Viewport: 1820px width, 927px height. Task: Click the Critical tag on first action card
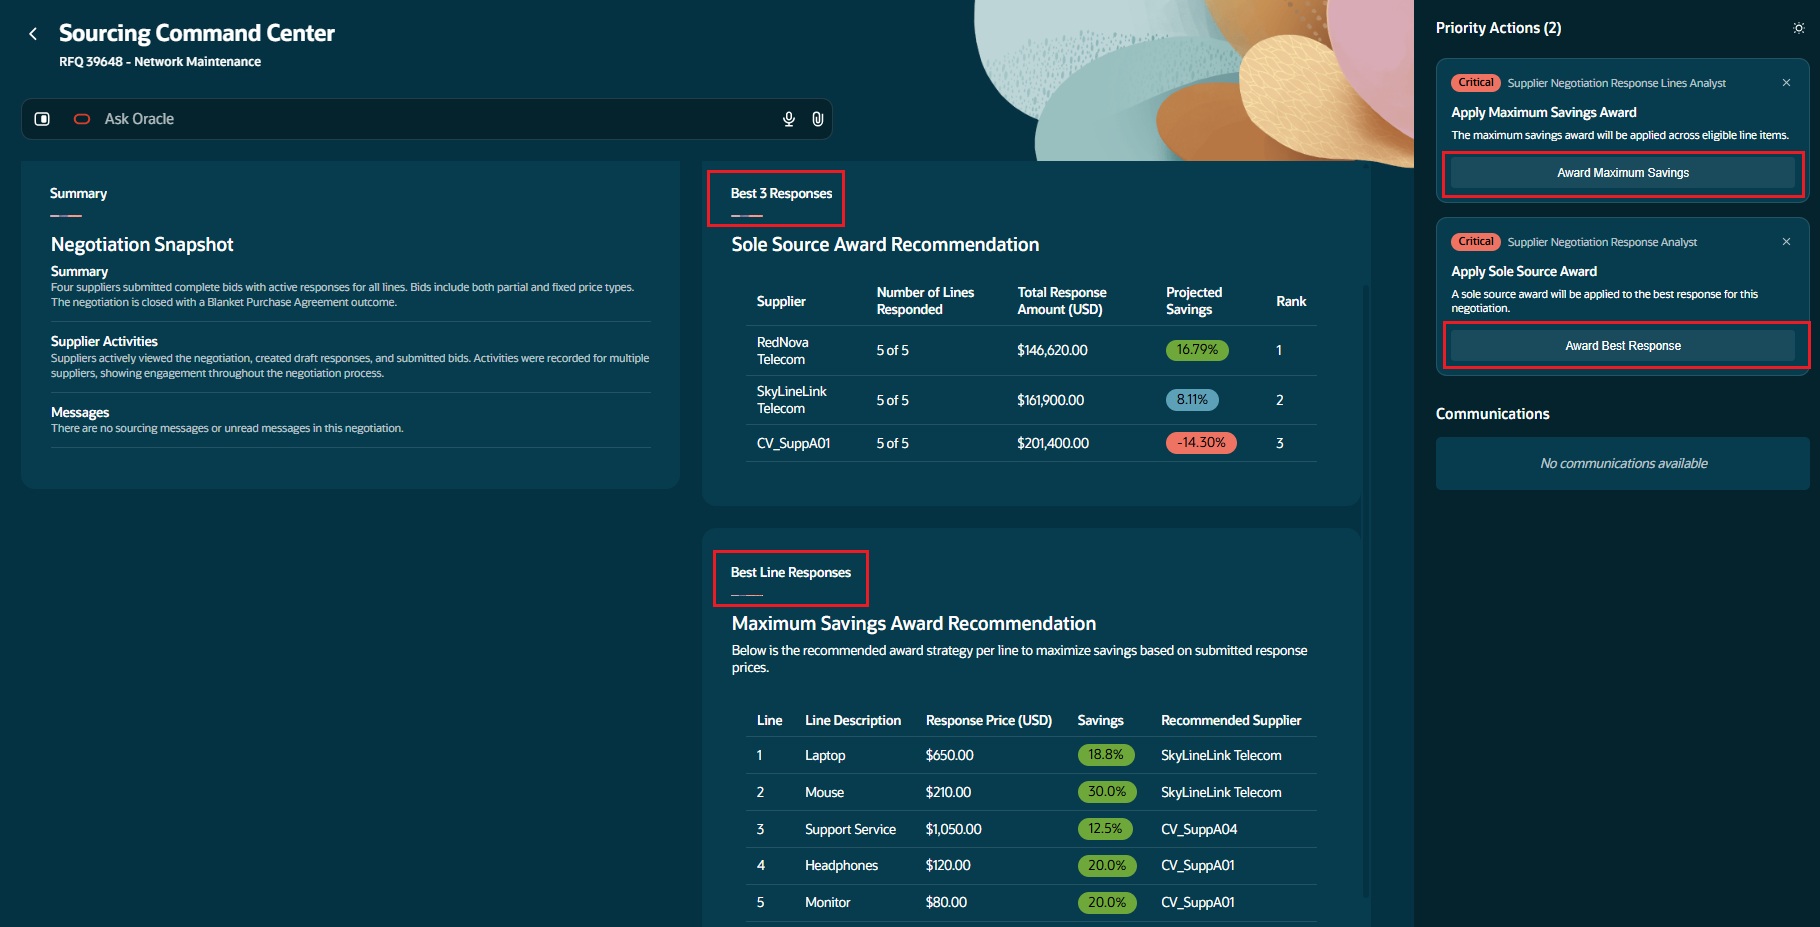click(1476, 83)
